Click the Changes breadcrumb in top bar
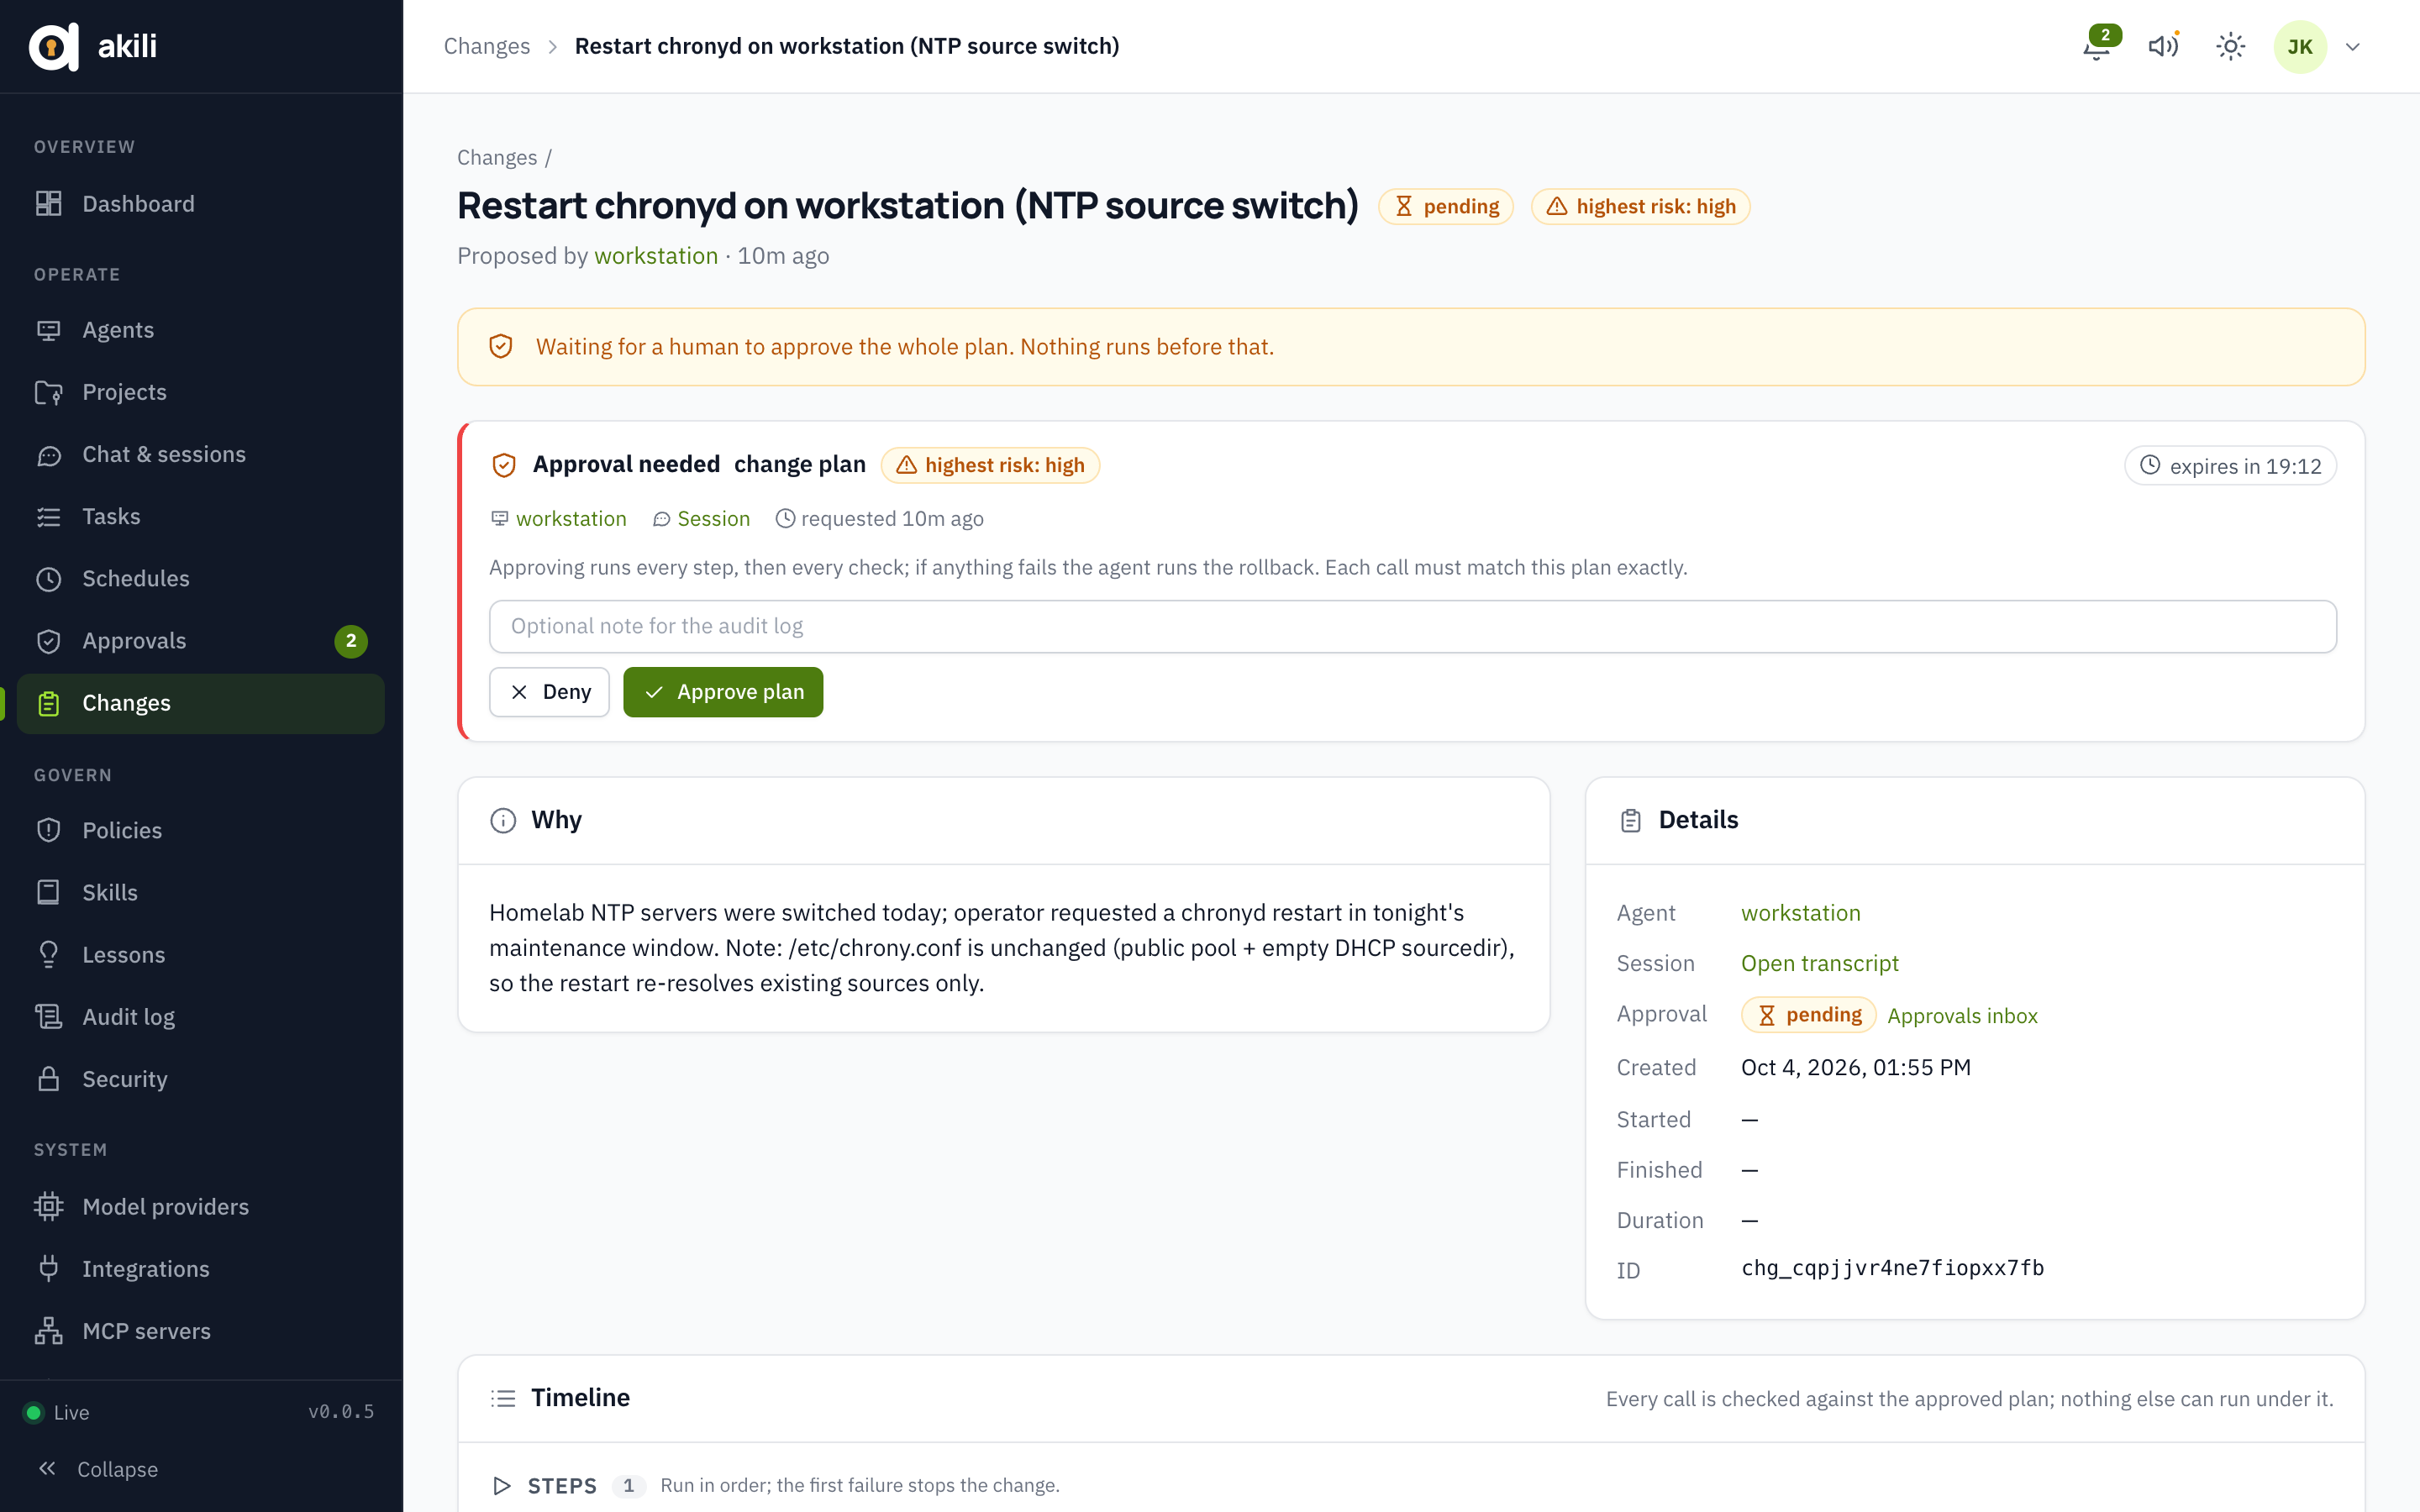This screenshot has height=1512, width=2420. 487,46
